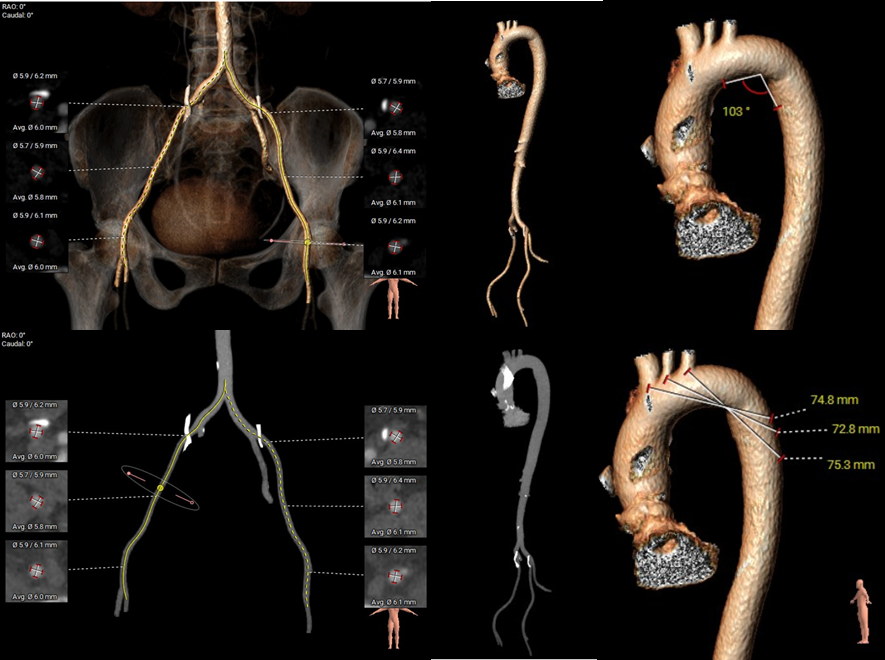Click the pink endpoint handle of the elliptical plane marker
Viewport: 885px width, 660px height.
[129, 472]
